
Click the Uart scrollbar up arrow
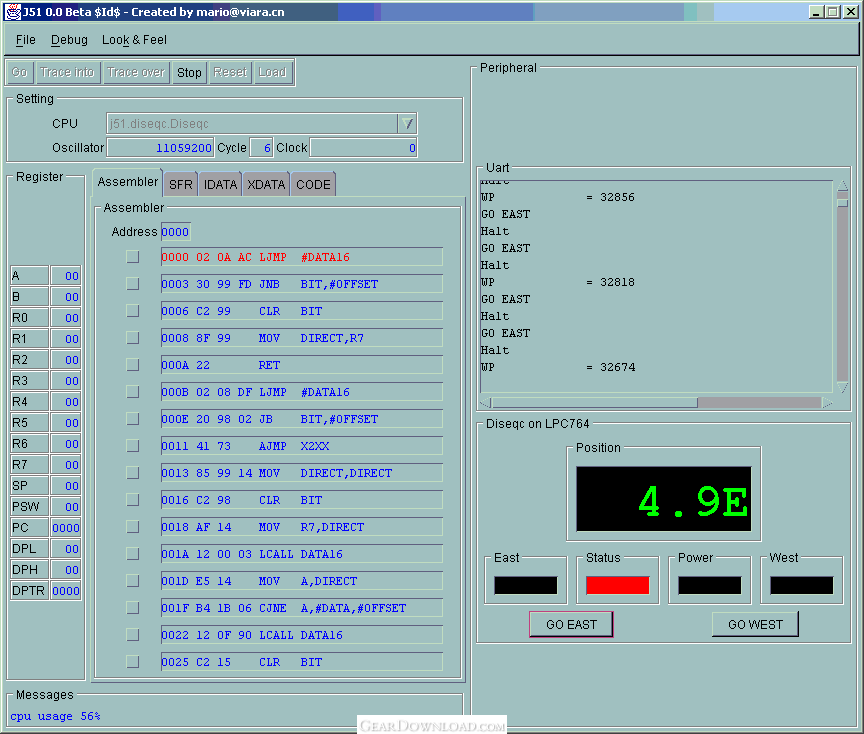click(842, 185)
